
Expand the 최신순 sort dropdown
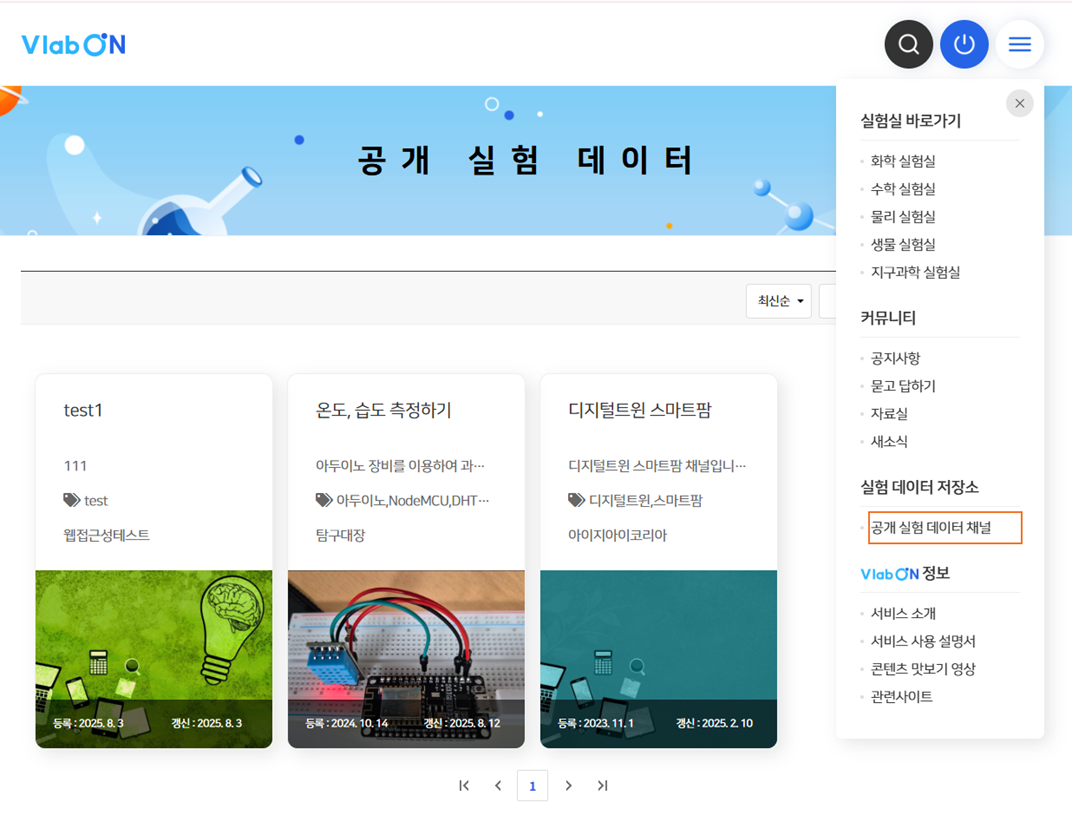[778, 301]
